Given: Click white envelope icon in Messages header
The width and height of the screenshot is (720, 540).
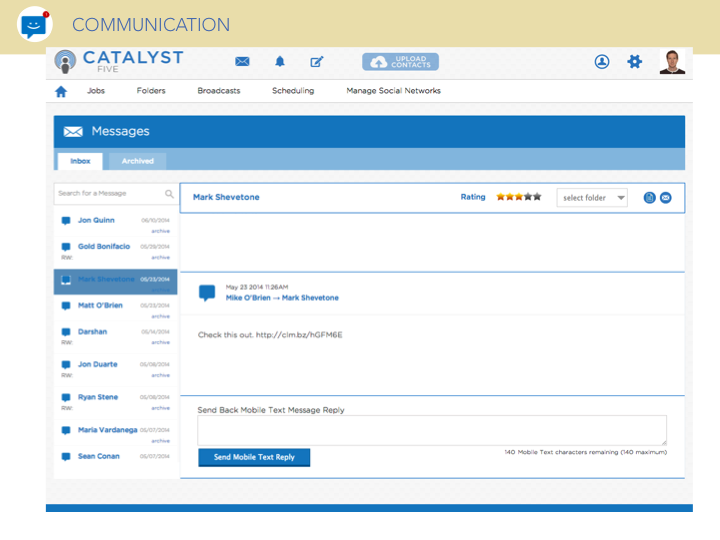Looking at the screenshot, I should pyautogui.click(x=73, y=132).
